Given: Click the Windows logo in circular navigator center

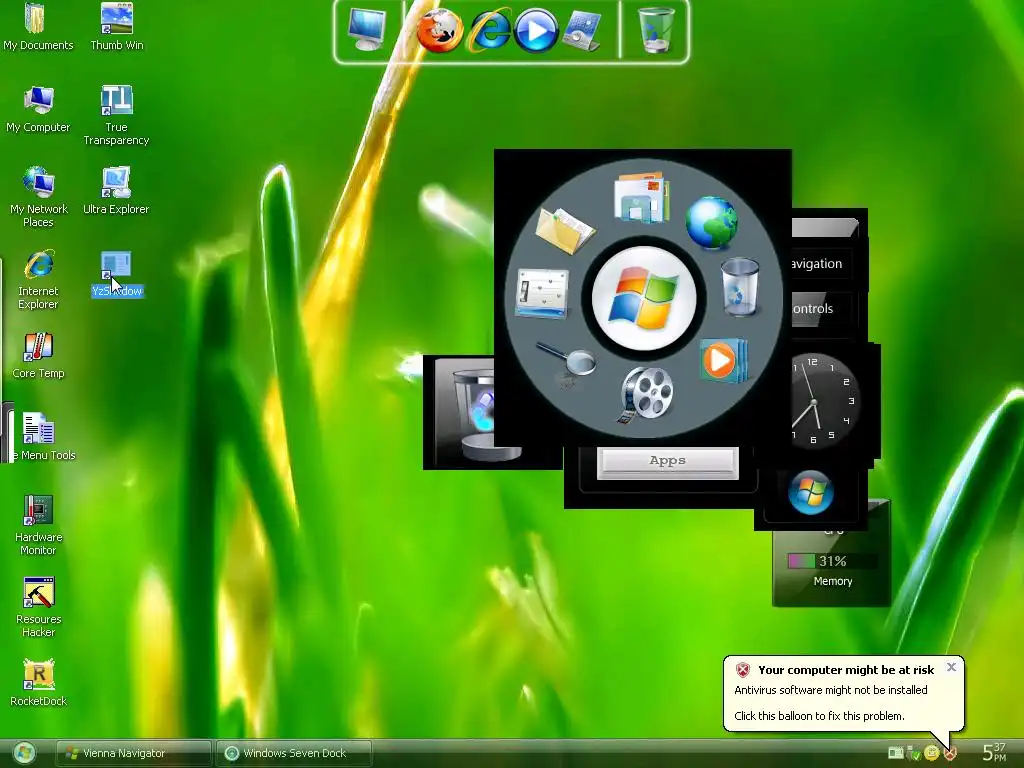Looking at the screenshot, I should (x=644, y=298).
